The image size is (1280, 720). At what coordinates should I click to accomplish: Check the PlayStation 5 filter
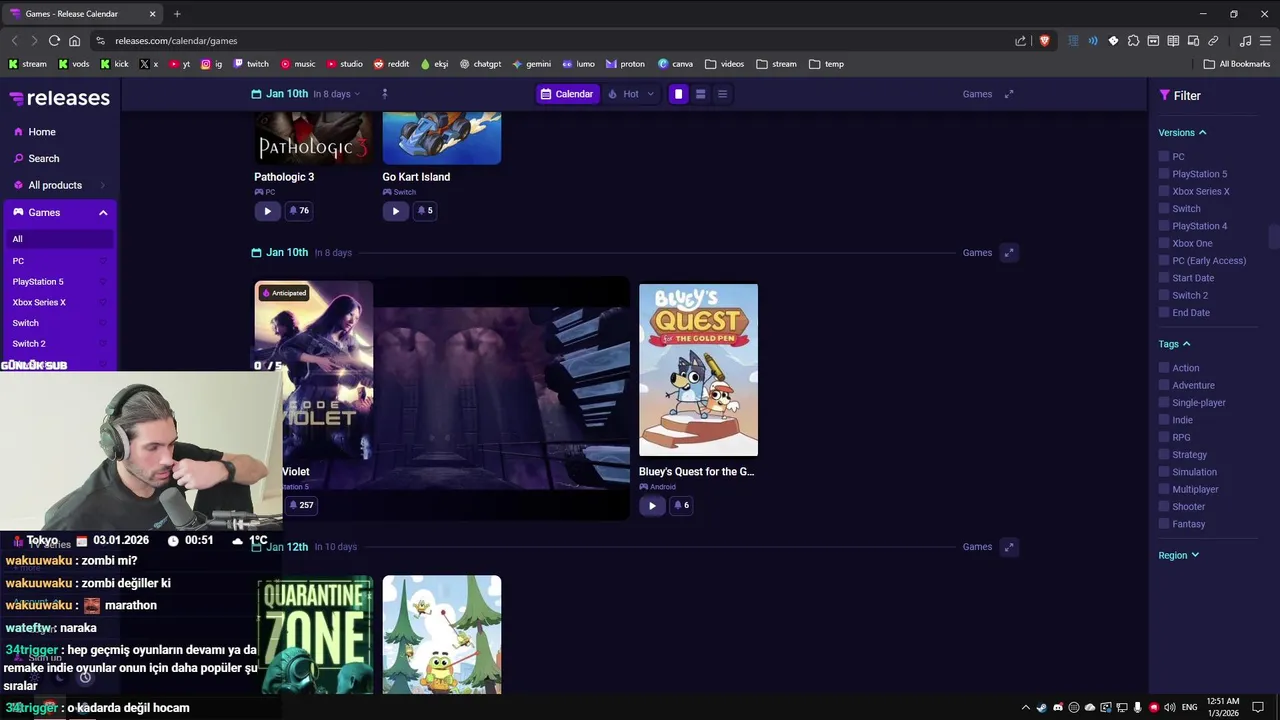point(1164,174)
